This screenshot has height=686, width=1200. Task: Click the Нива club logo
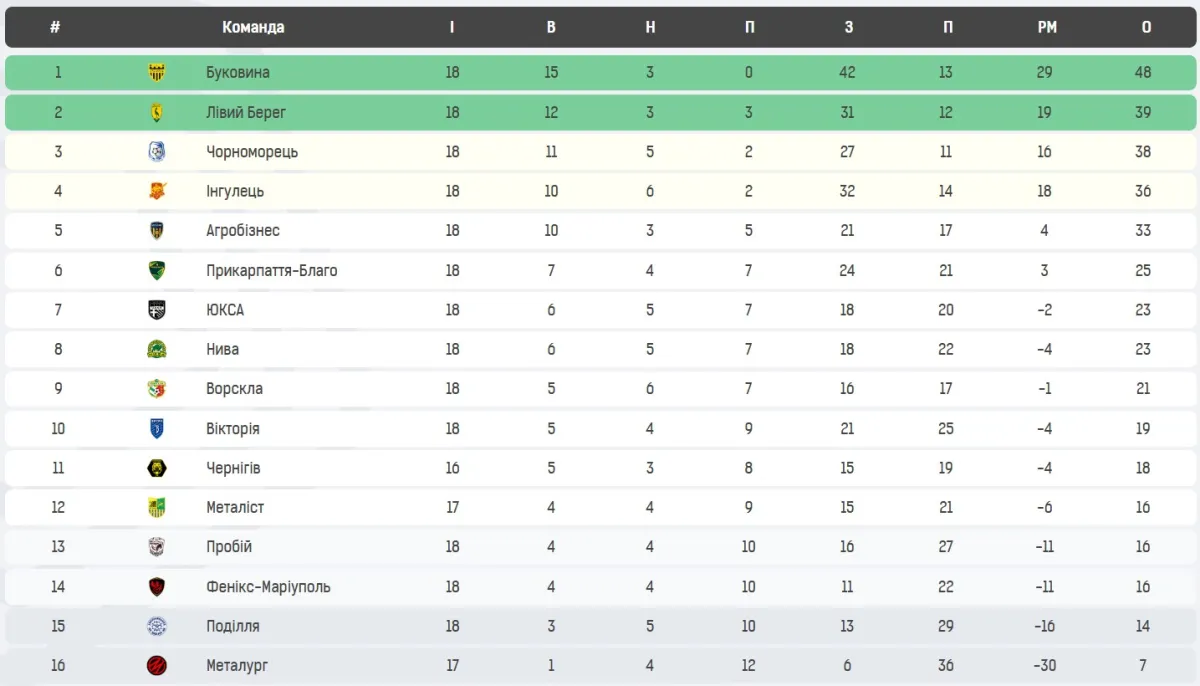157,350
